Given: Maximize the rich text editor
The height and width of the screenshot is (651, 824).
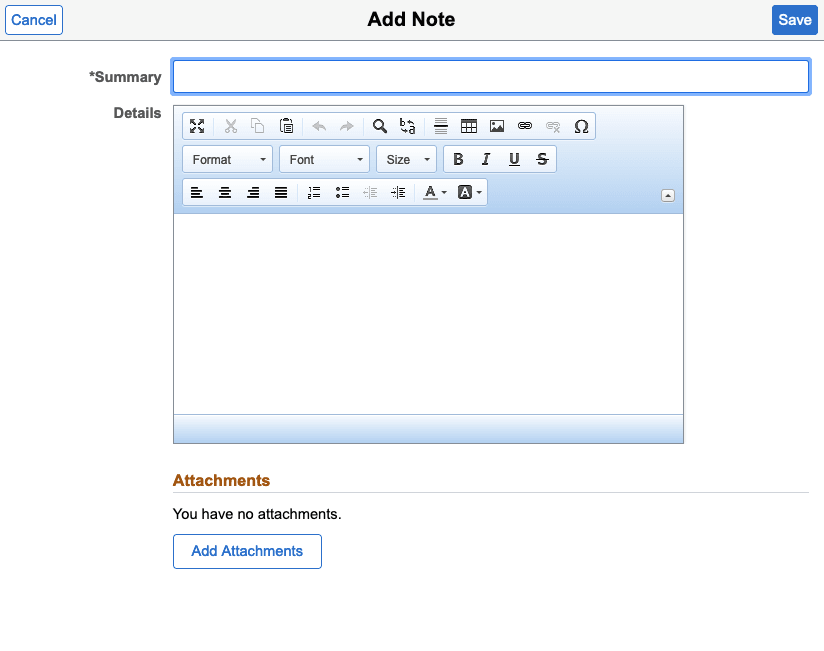Looking at the screenshot, I should 197,126.
